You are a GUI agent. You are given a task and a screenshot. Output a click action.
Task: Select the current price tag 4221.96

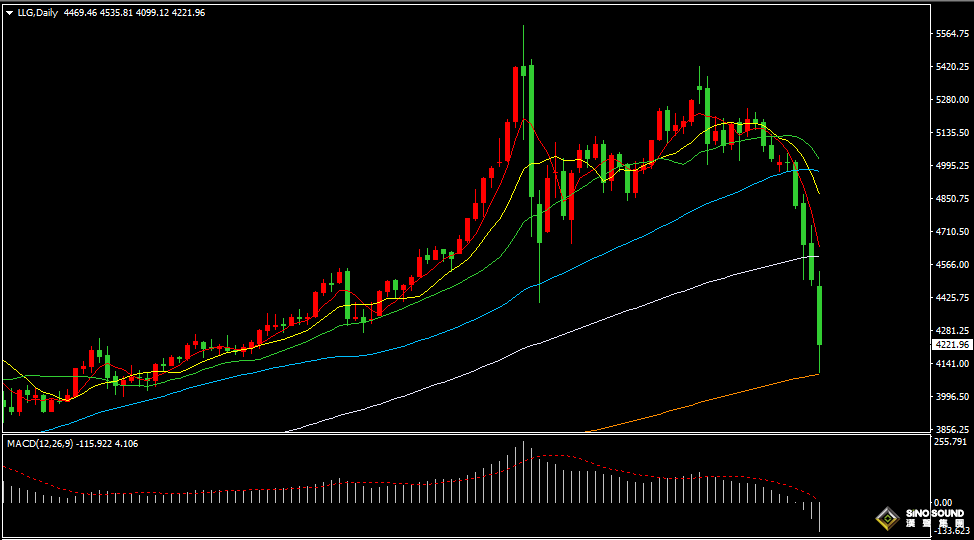pyautogui.click(x=952, y=344)
